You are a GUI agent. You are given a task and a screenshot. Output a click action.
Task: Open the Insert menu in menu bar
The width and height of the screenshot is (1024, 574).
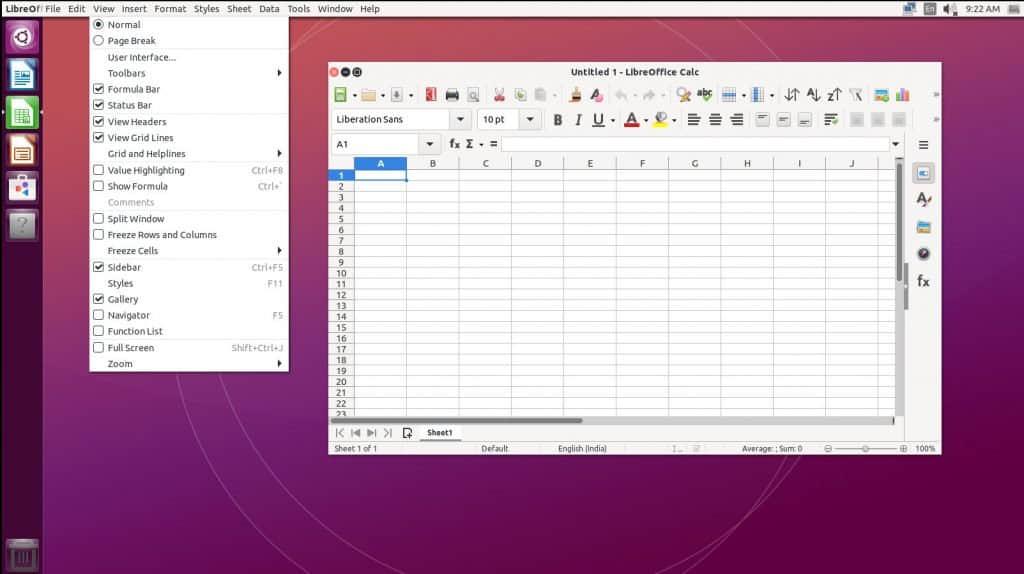(x=134, y=9)
